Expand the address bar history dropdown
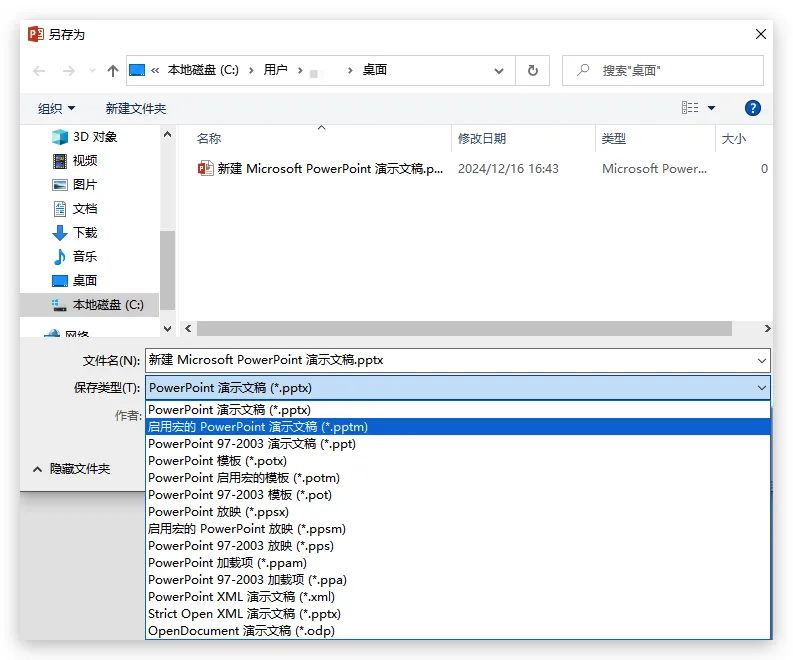 499,71
